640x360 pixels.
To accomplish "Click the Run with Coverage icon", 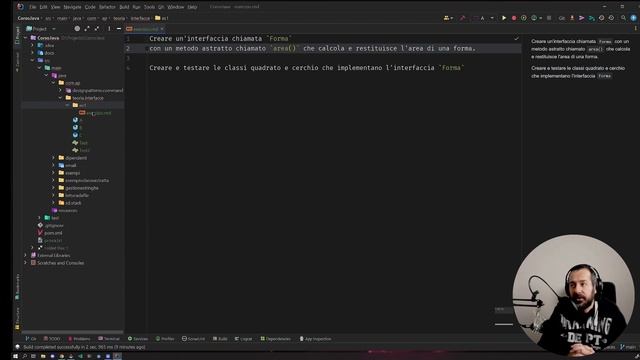I will tap(524, 18).
